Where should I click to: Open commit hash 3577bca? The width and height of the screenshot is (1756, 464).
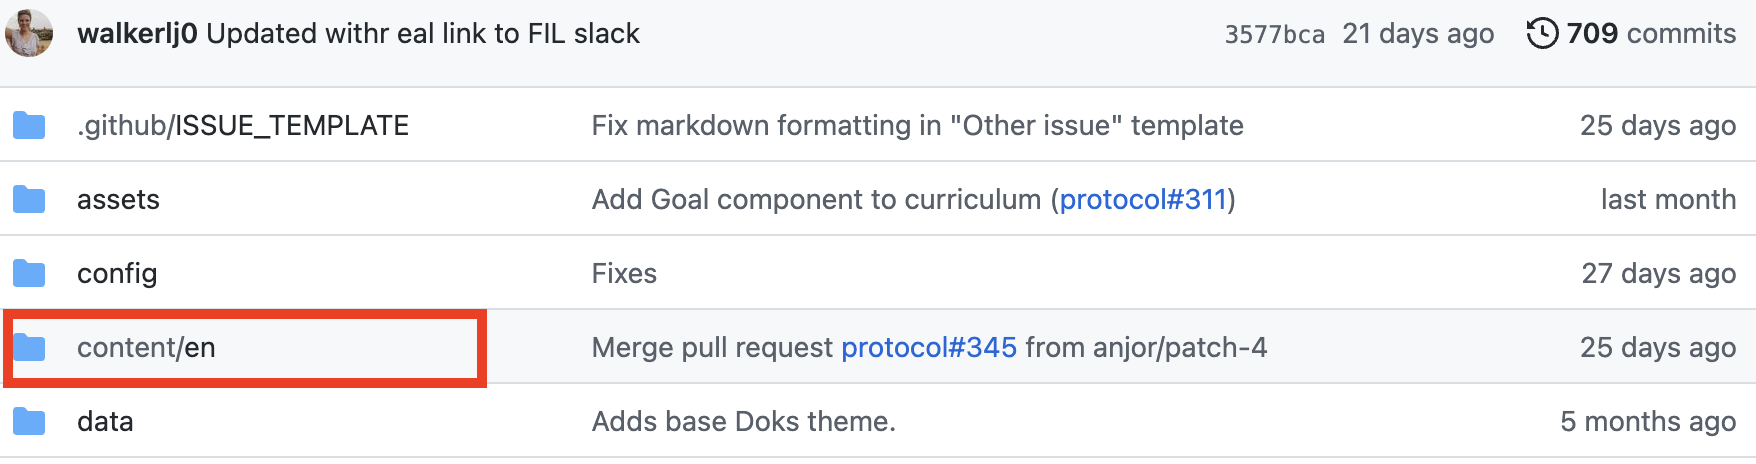tap(1274, 34)
